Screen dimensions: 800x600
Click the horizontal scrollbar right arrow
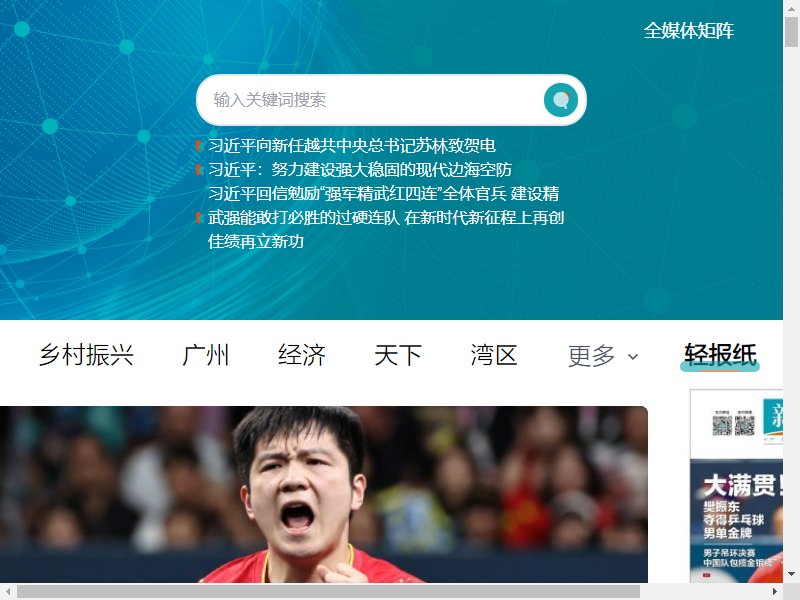774,592
